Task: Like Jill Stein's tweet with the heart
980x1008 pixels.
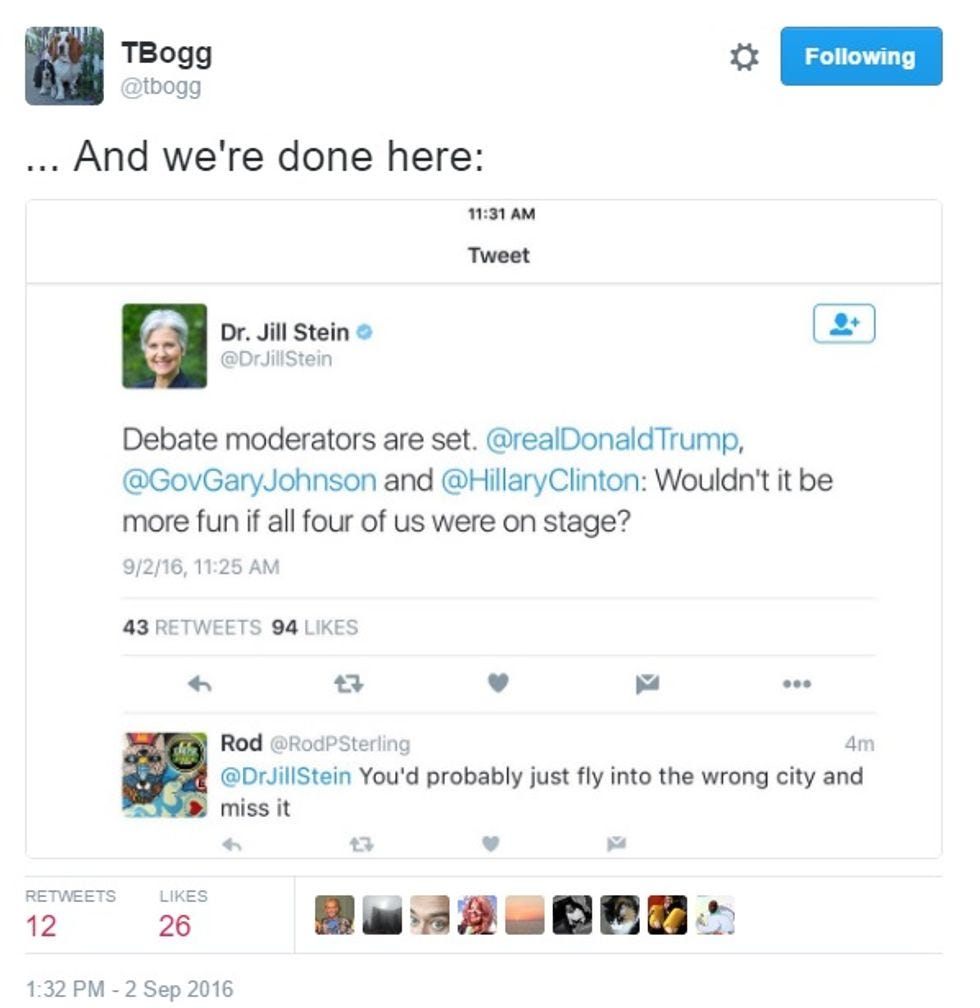Action: [x=498, y=683]
